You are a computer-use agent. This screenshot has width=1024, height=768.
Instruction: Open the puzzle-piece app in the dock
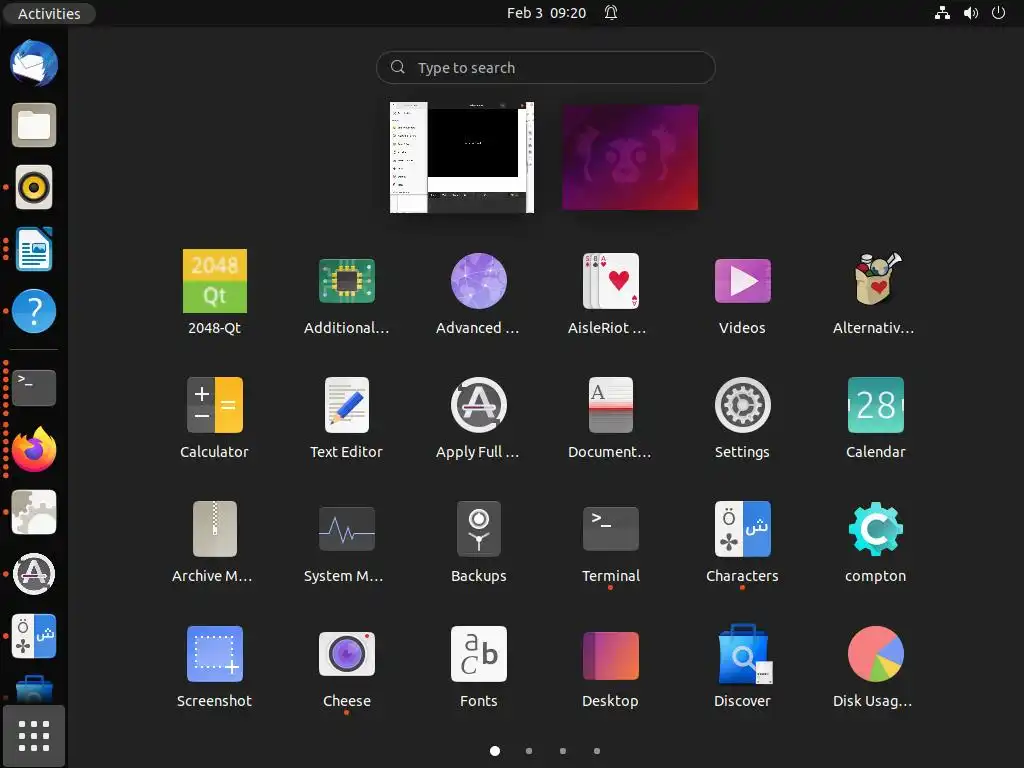click(x=34, y=512)
